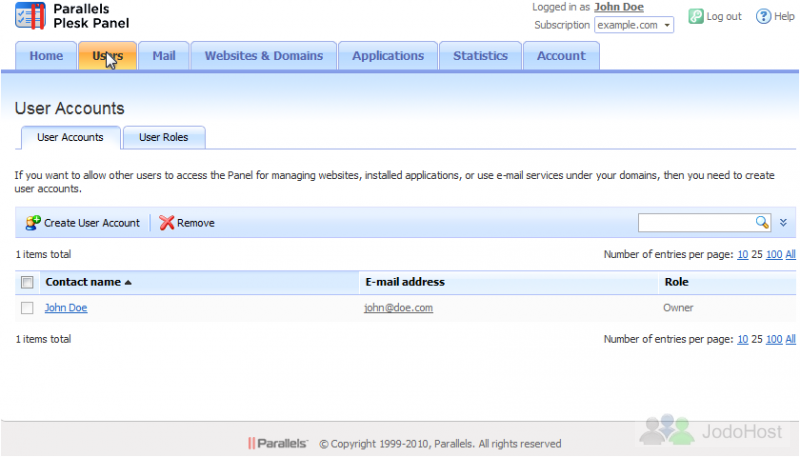
Task: Click the search magnifier icon
Action: coord(762,222)
